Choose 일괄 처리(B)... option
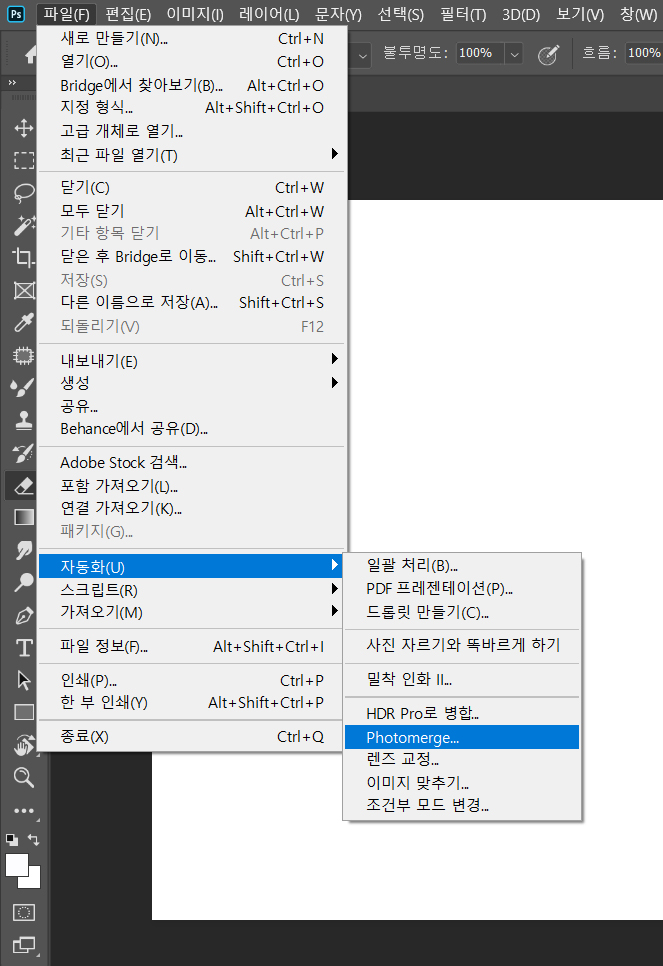Image resolution: width=663 pixels, height=966 pixels. [x=462, y=566]
